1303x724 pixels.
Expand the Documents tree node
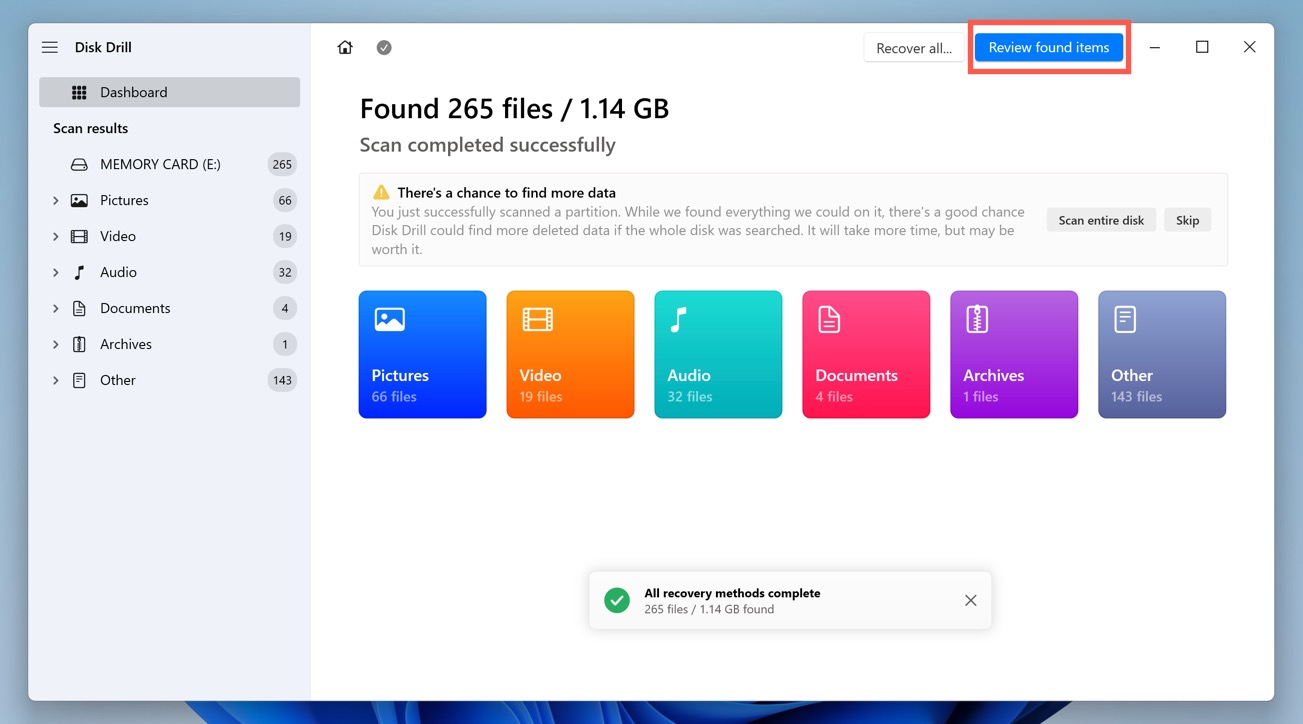[x=55, y=308]
